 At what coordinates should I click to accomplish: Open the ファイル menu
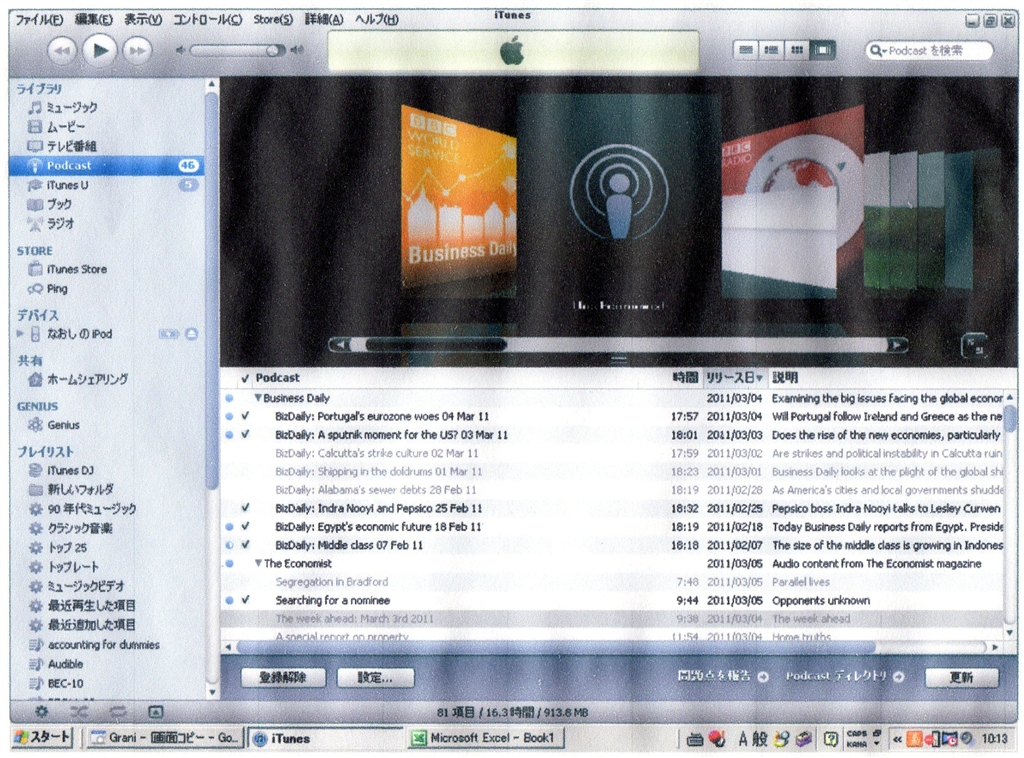(39, 20)
